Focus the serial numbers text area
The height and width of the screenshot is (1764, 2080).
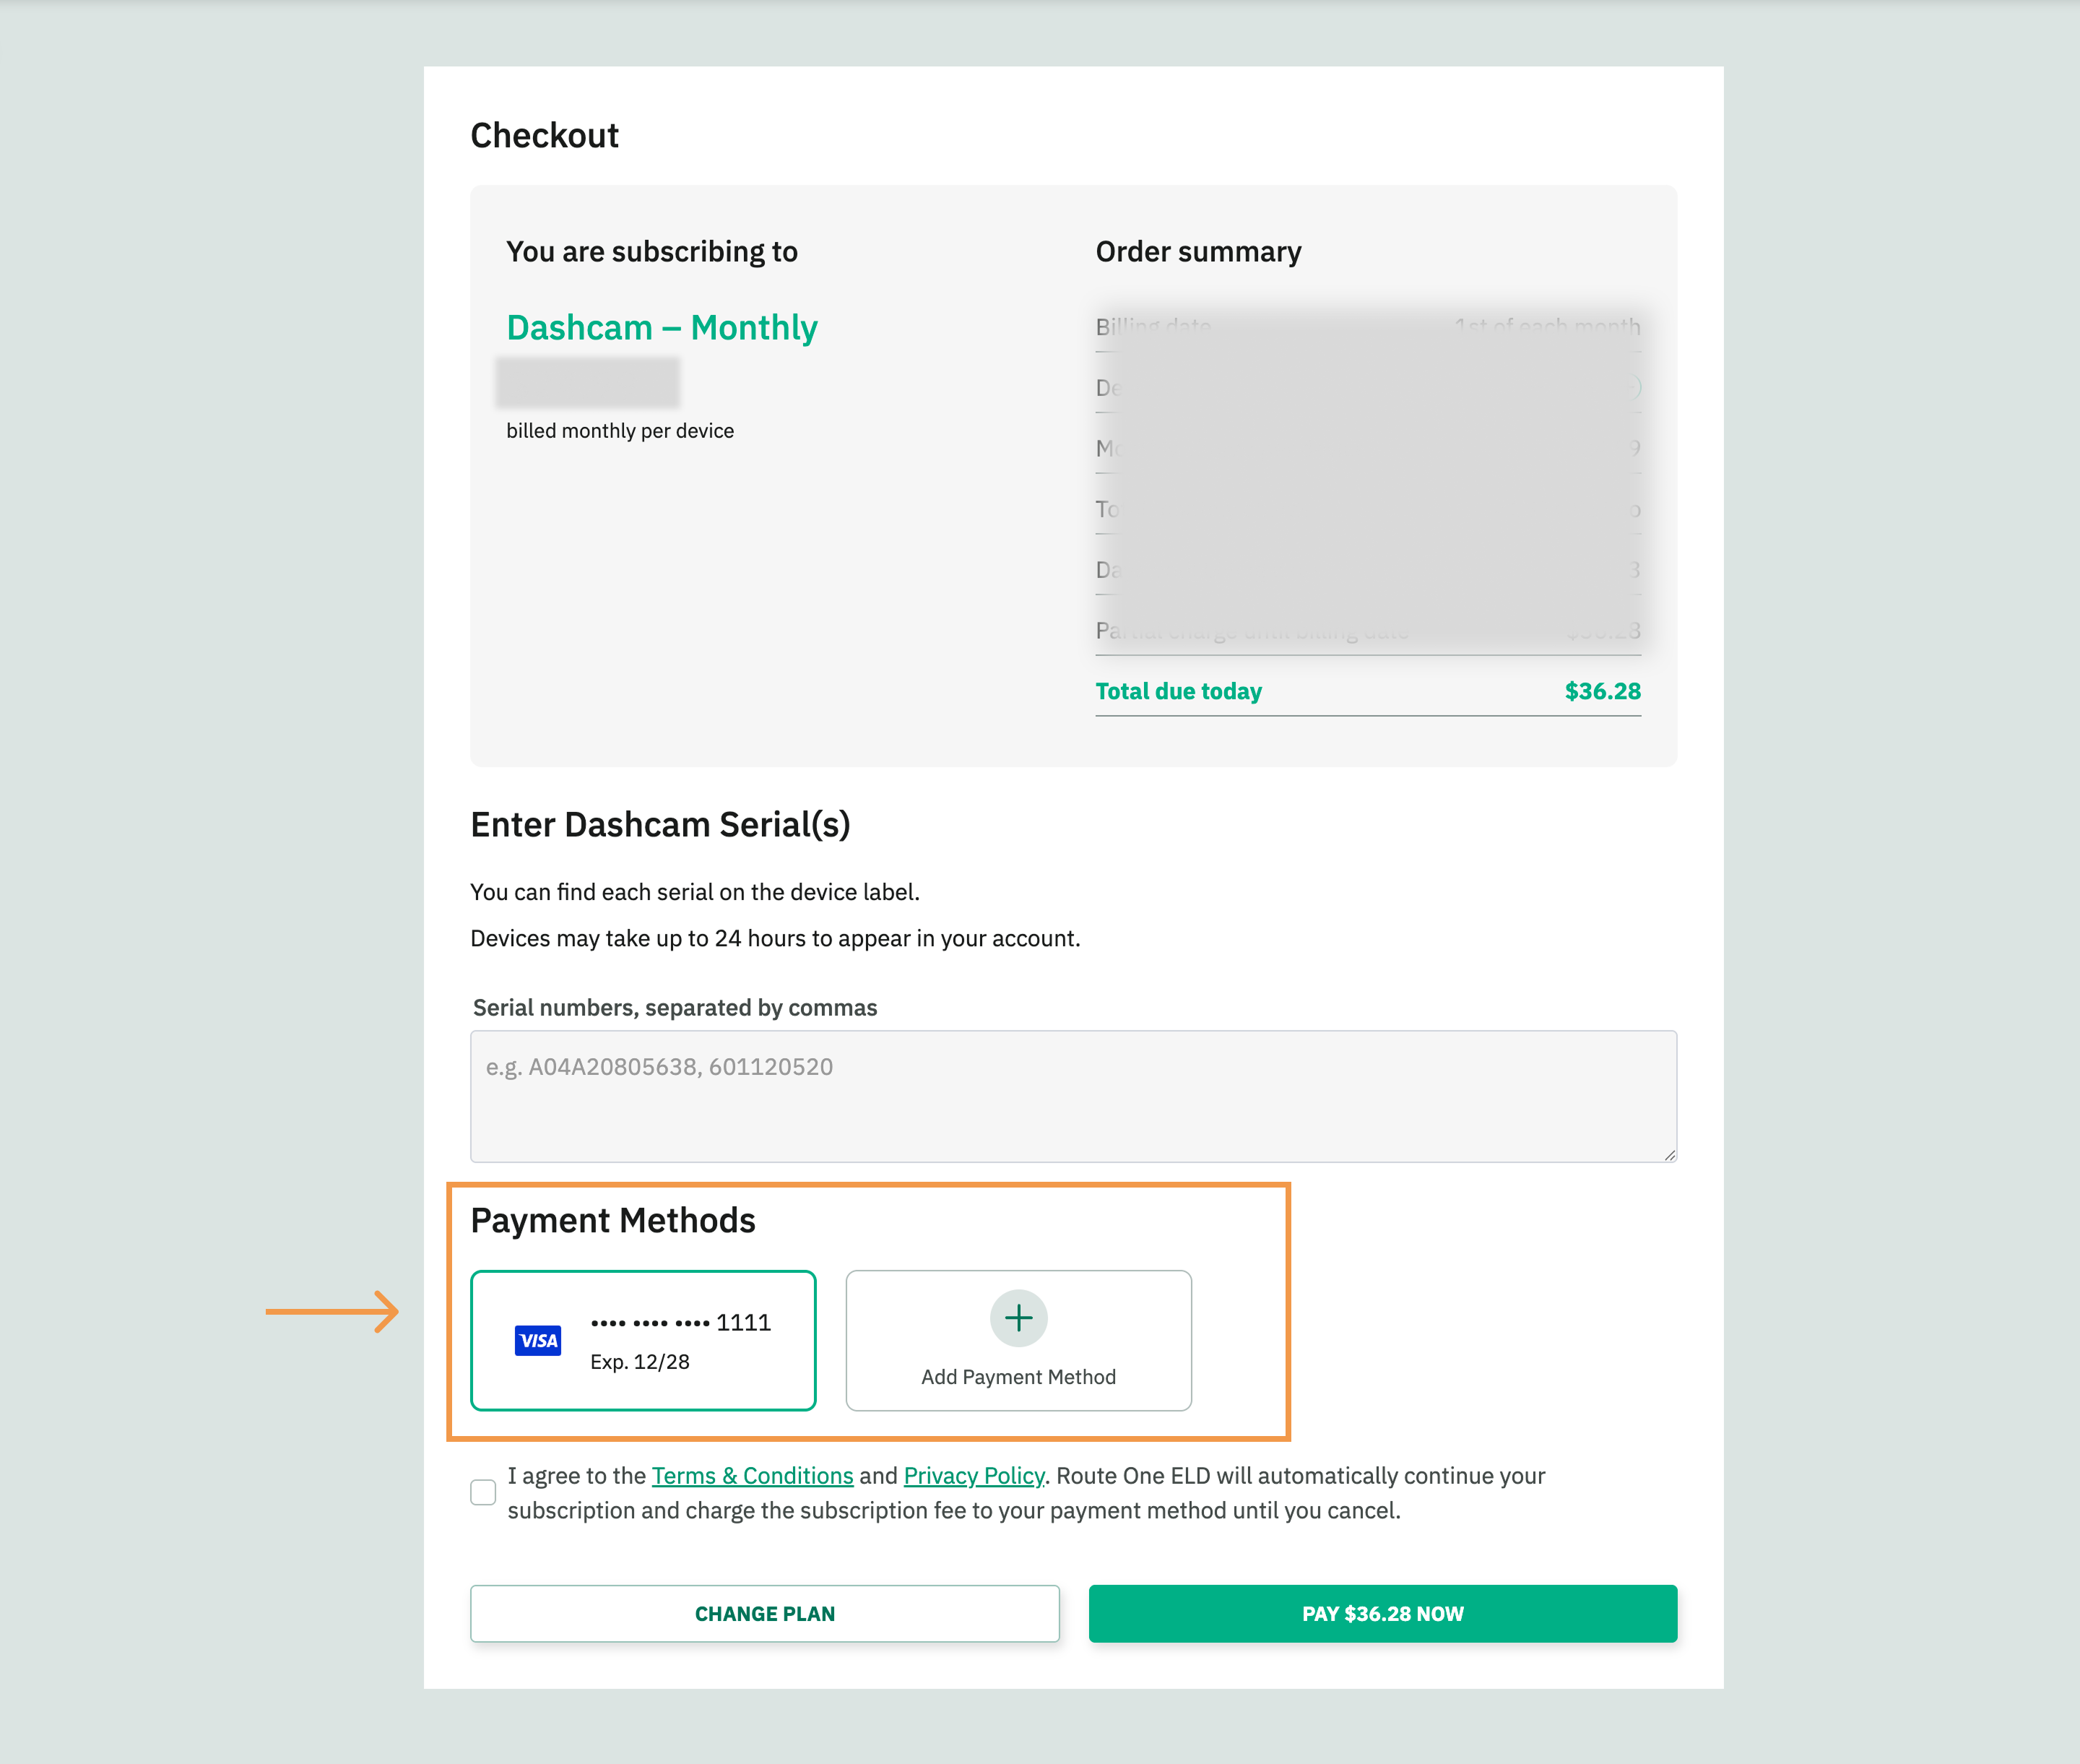click(1073, 1096)
